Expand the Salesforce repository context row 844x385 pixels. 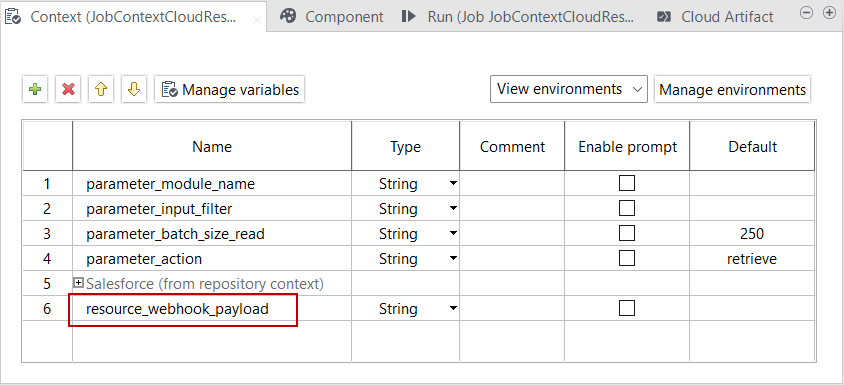tap(79, 283)
